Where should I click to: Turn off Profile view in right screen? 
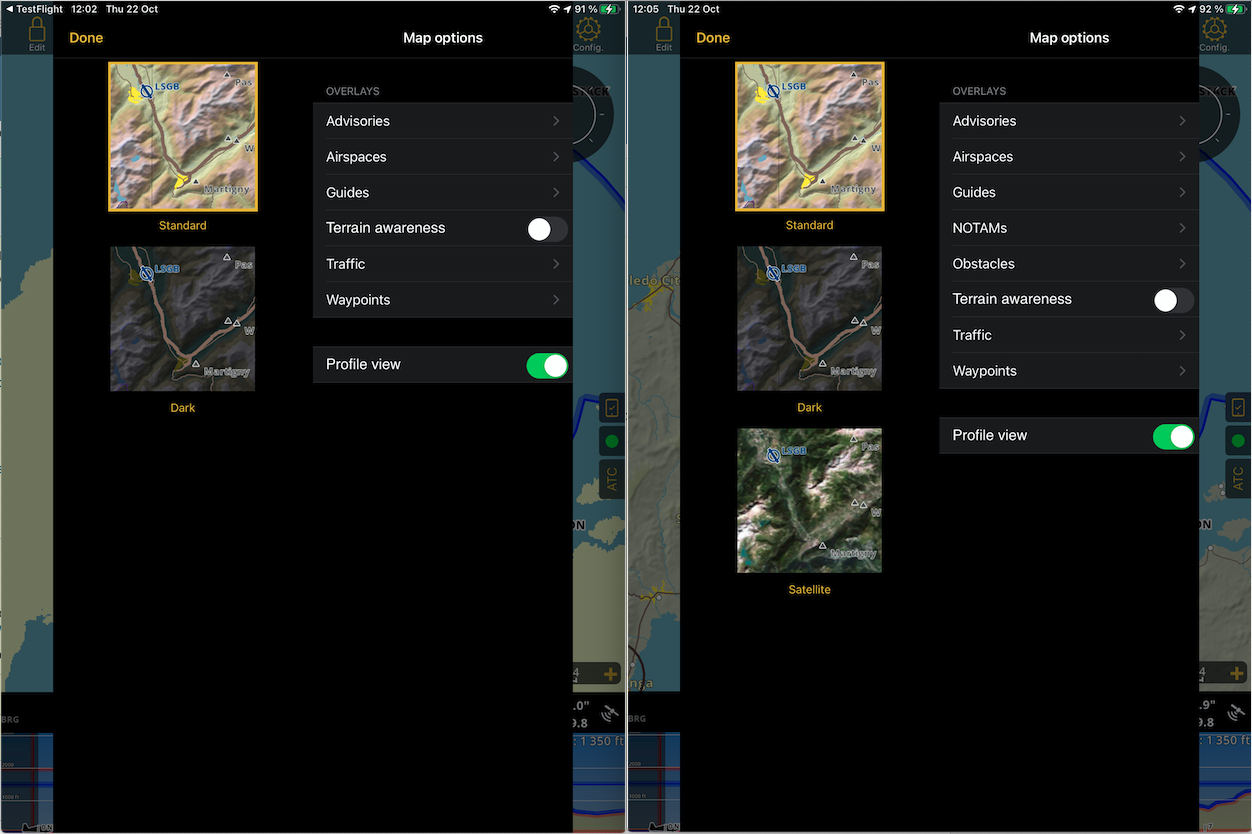coord(1173,436)
